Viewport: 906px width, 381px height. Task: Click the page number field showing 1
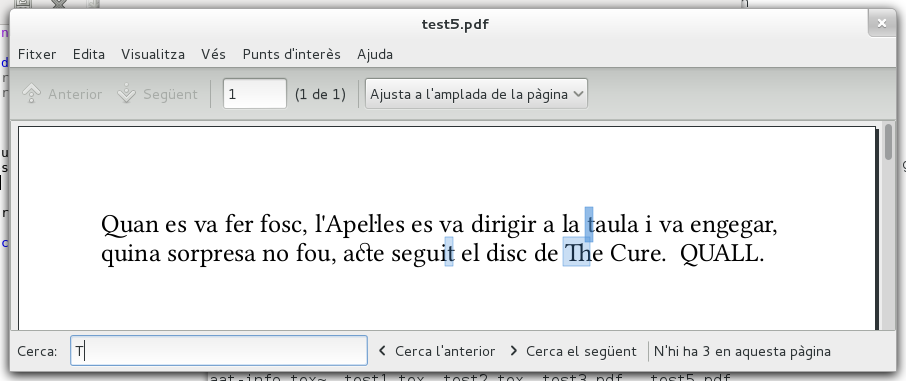255,94
